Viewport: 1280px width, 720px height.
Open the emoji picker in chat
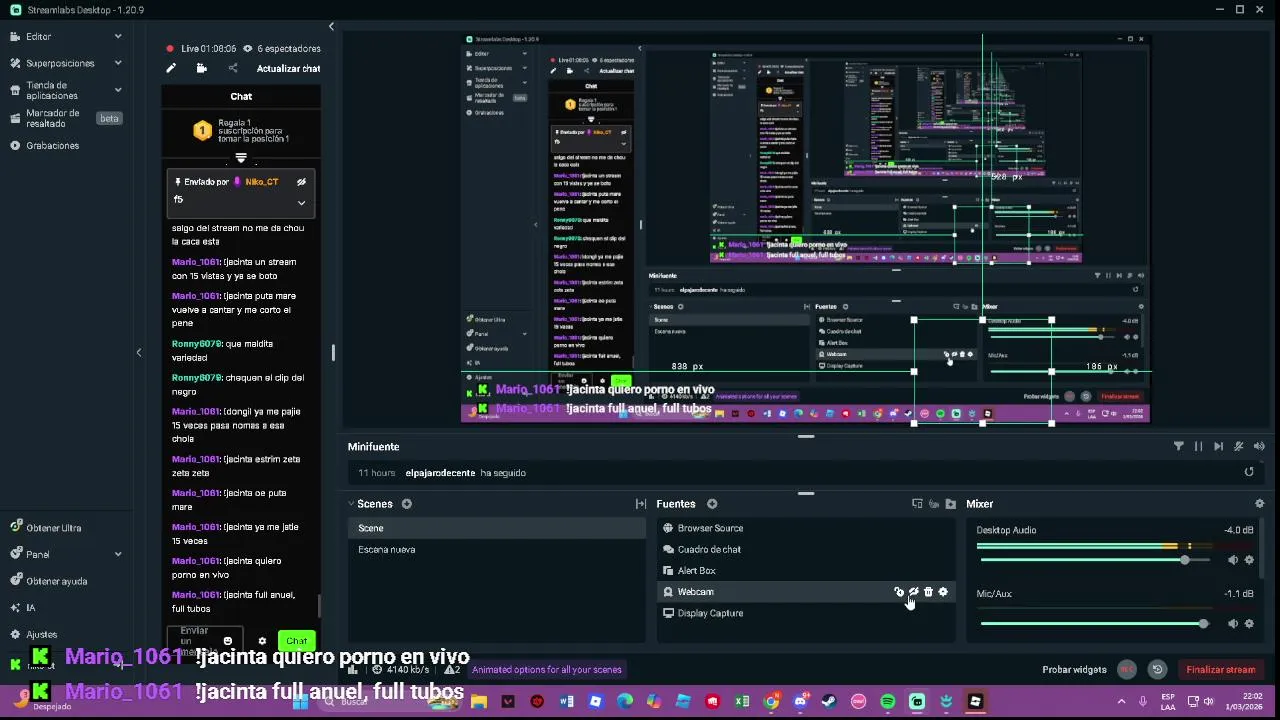point(228,641)
